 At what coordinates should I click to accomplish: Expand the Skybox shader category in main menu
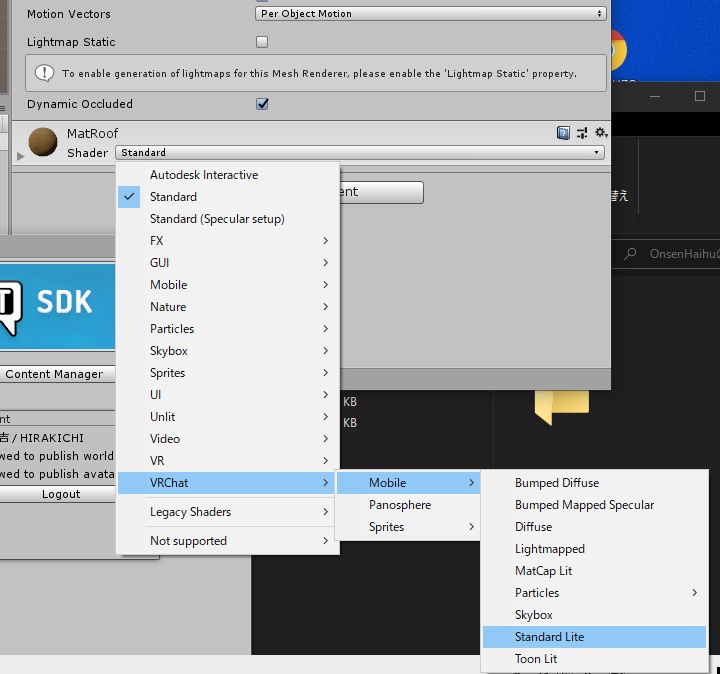pyautogui.click(x=228, y=351)
